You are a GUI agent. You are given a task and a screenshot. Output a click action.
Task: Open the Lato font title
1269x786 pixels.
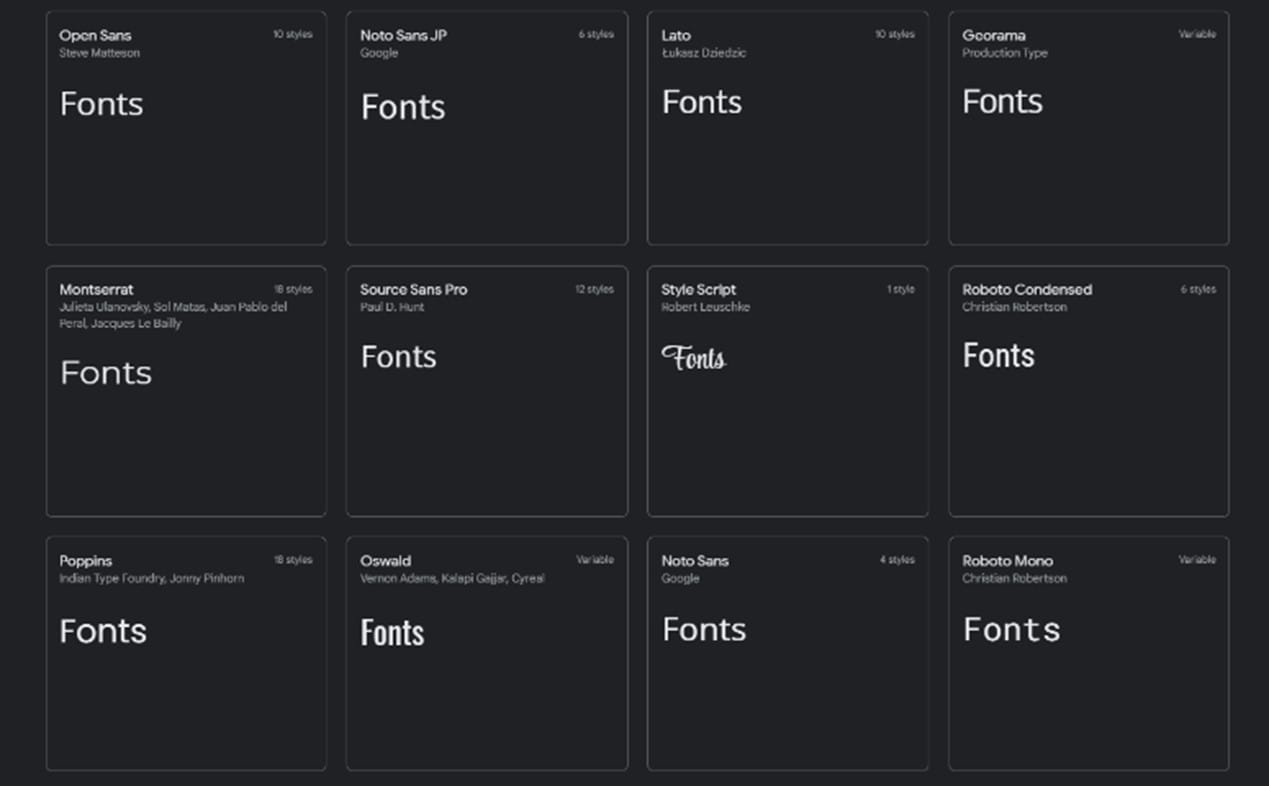coord(676,35)
